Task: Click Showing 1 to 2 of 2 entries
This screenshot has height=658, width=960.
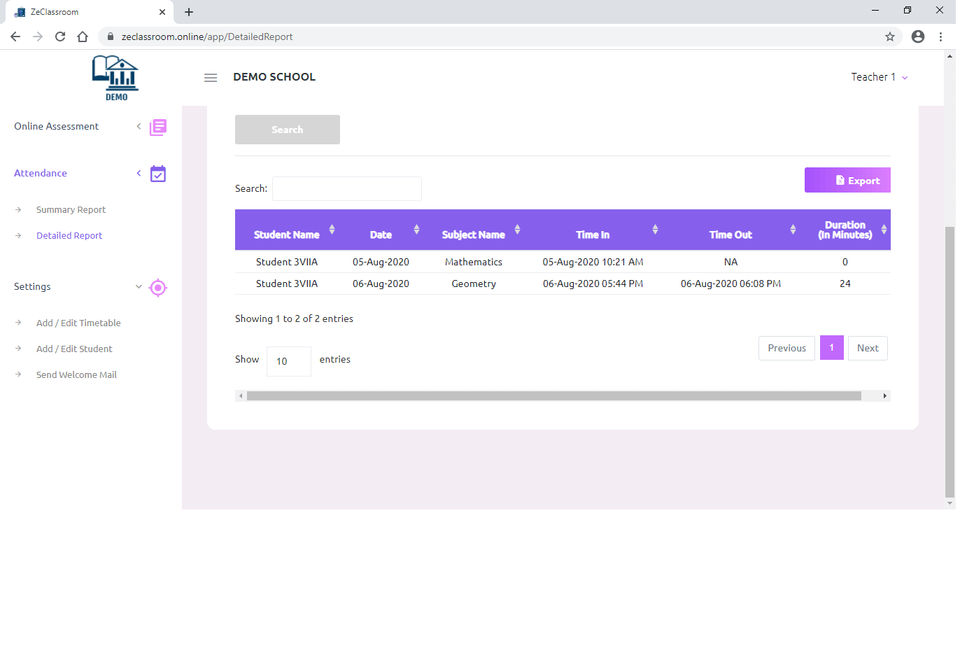Action: click(294, 319)
